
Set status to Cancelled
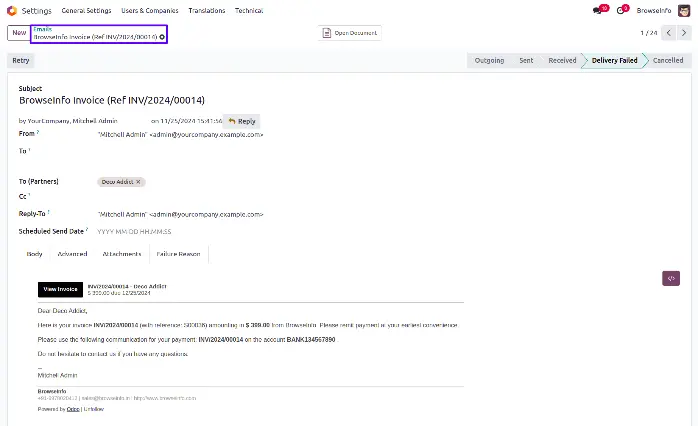pos(667,60)
